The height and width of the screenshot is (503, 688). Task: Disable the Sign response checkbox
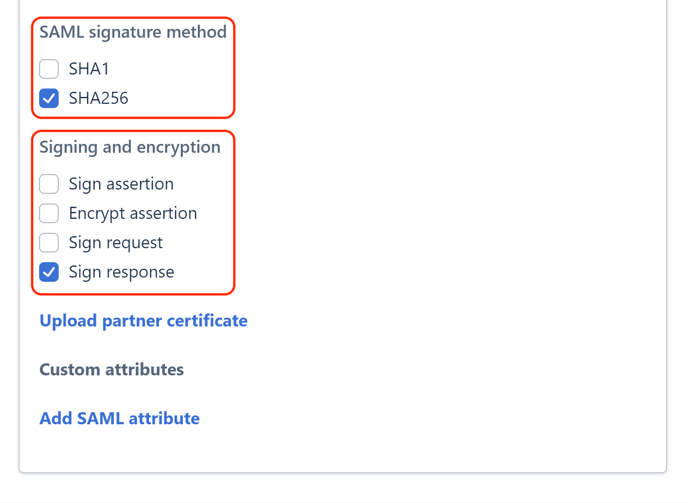49,272
